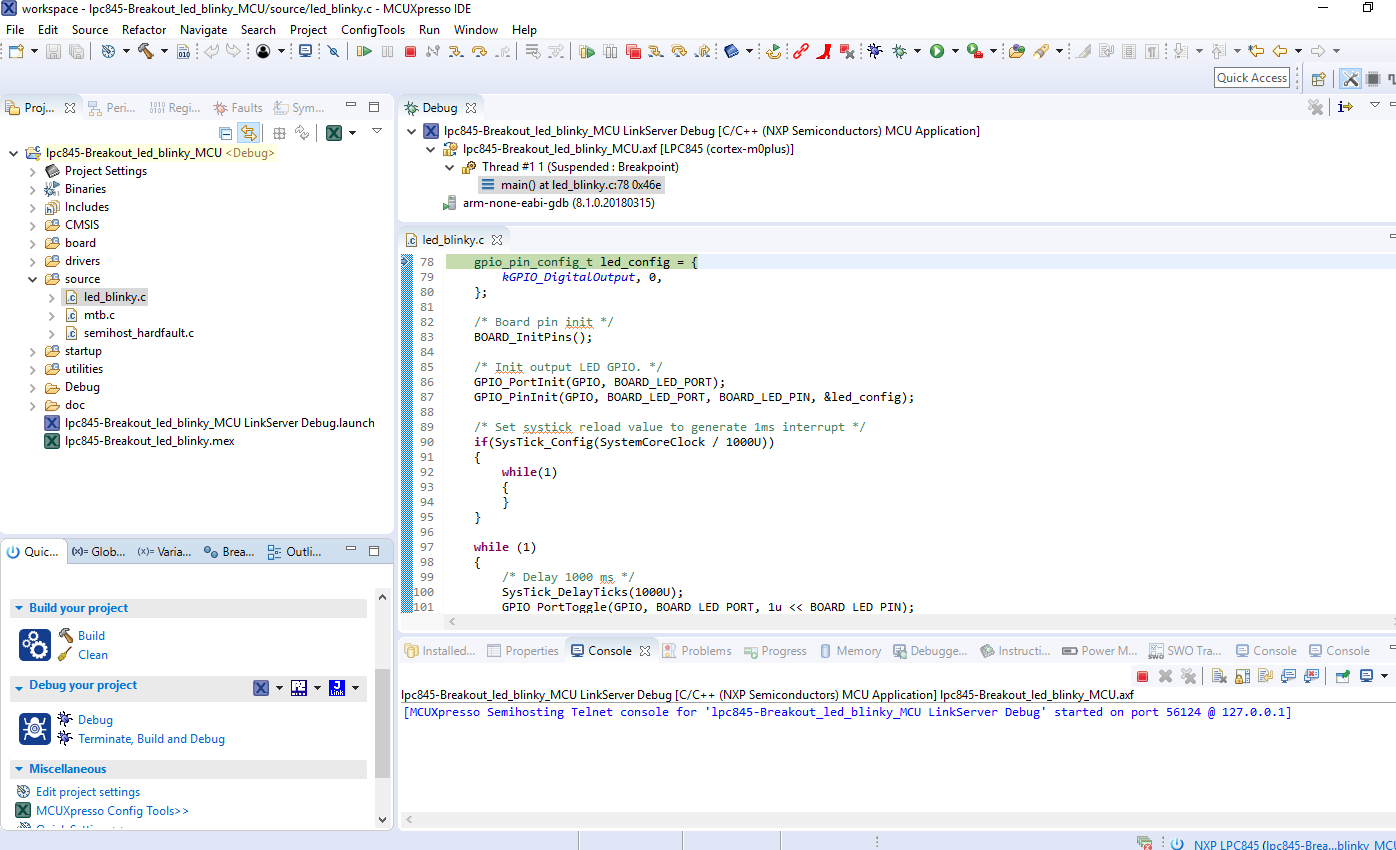Click the blue bug Debug toolbar icon
Viewport: 1396px width, 850px height.
[874, 51]
